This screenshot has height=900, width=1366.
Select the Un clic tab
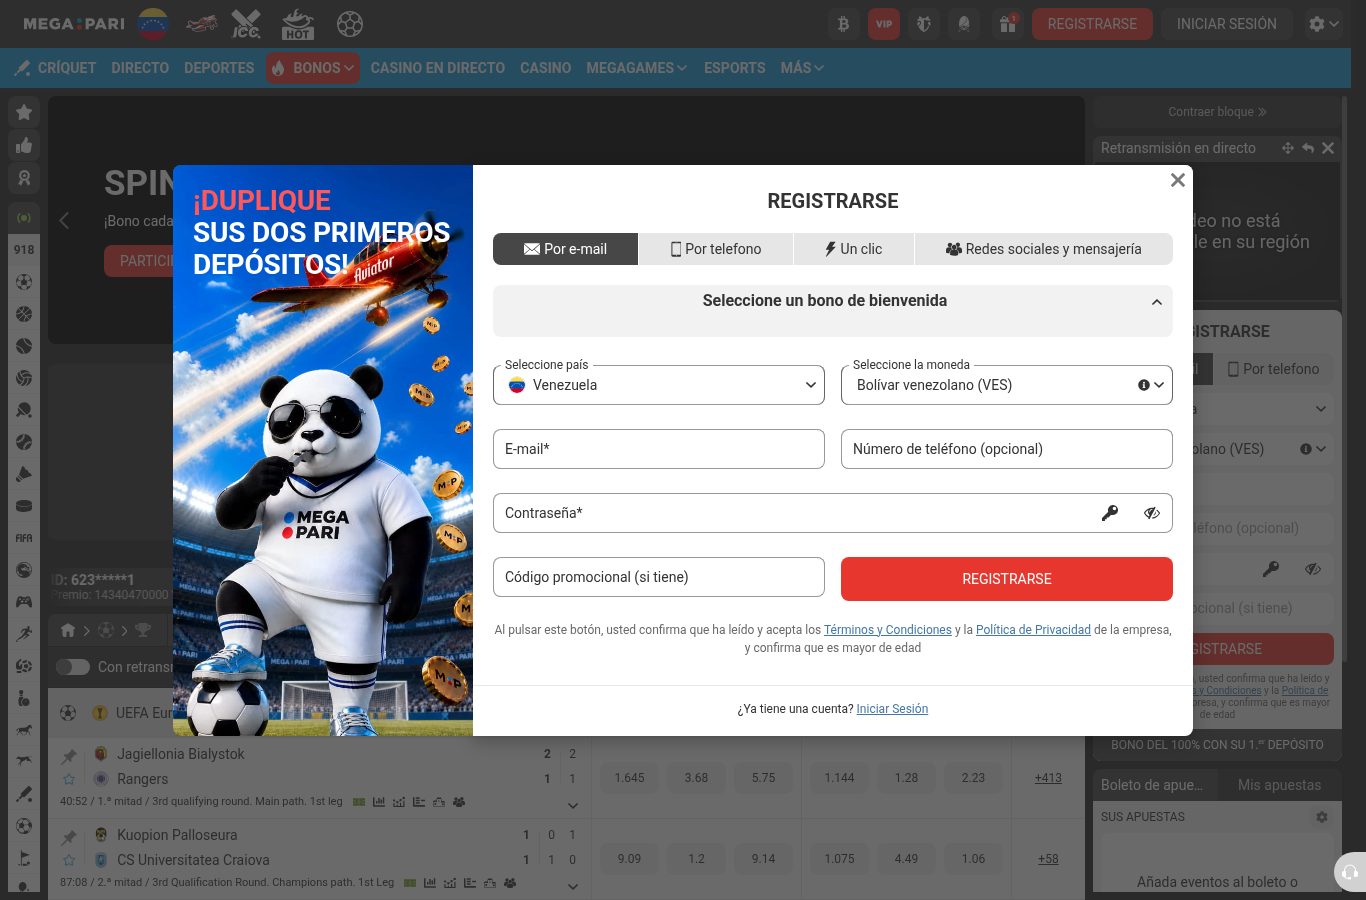click(x=854, y=249)
